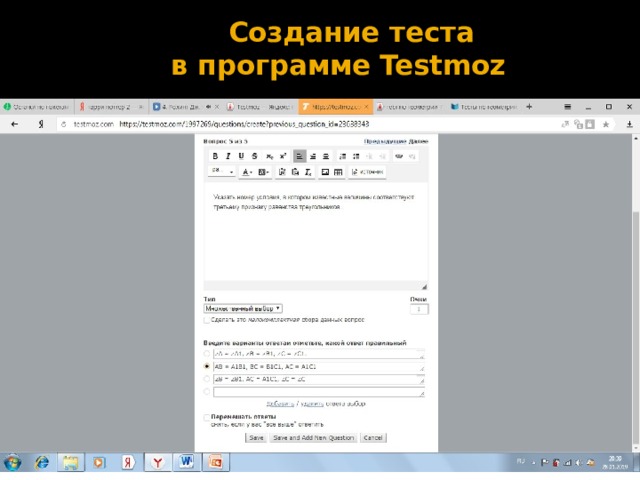
Task: Click the paste as plain text icon
Action: point(282,172)
